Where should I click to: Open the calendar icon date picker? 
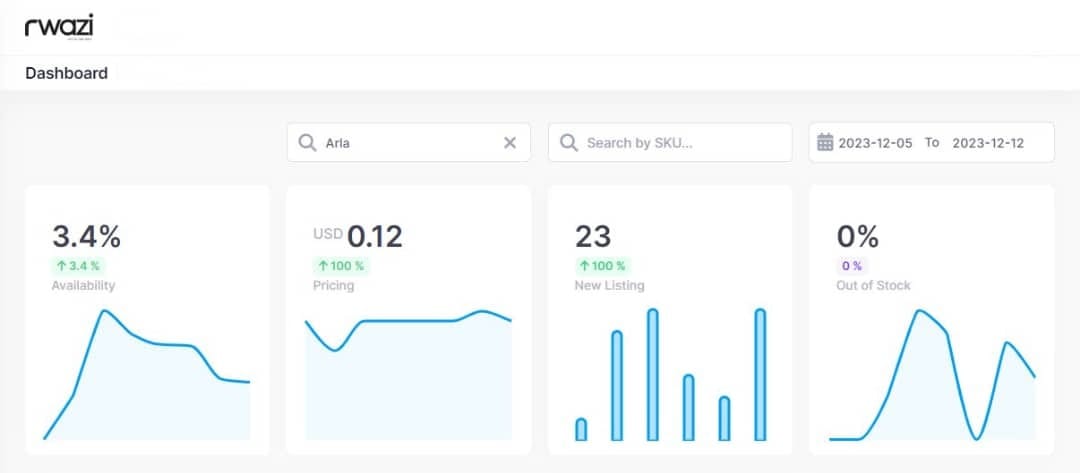[x=825, y=143]
